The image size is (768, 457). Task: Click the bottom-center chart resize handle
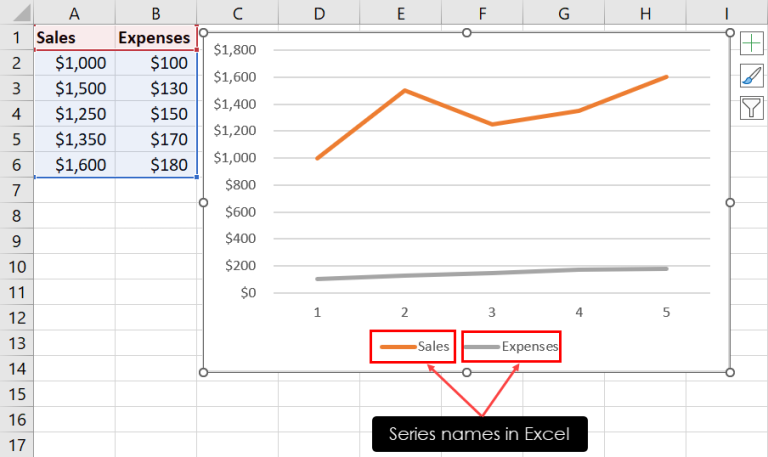click(x=467, y=372)
